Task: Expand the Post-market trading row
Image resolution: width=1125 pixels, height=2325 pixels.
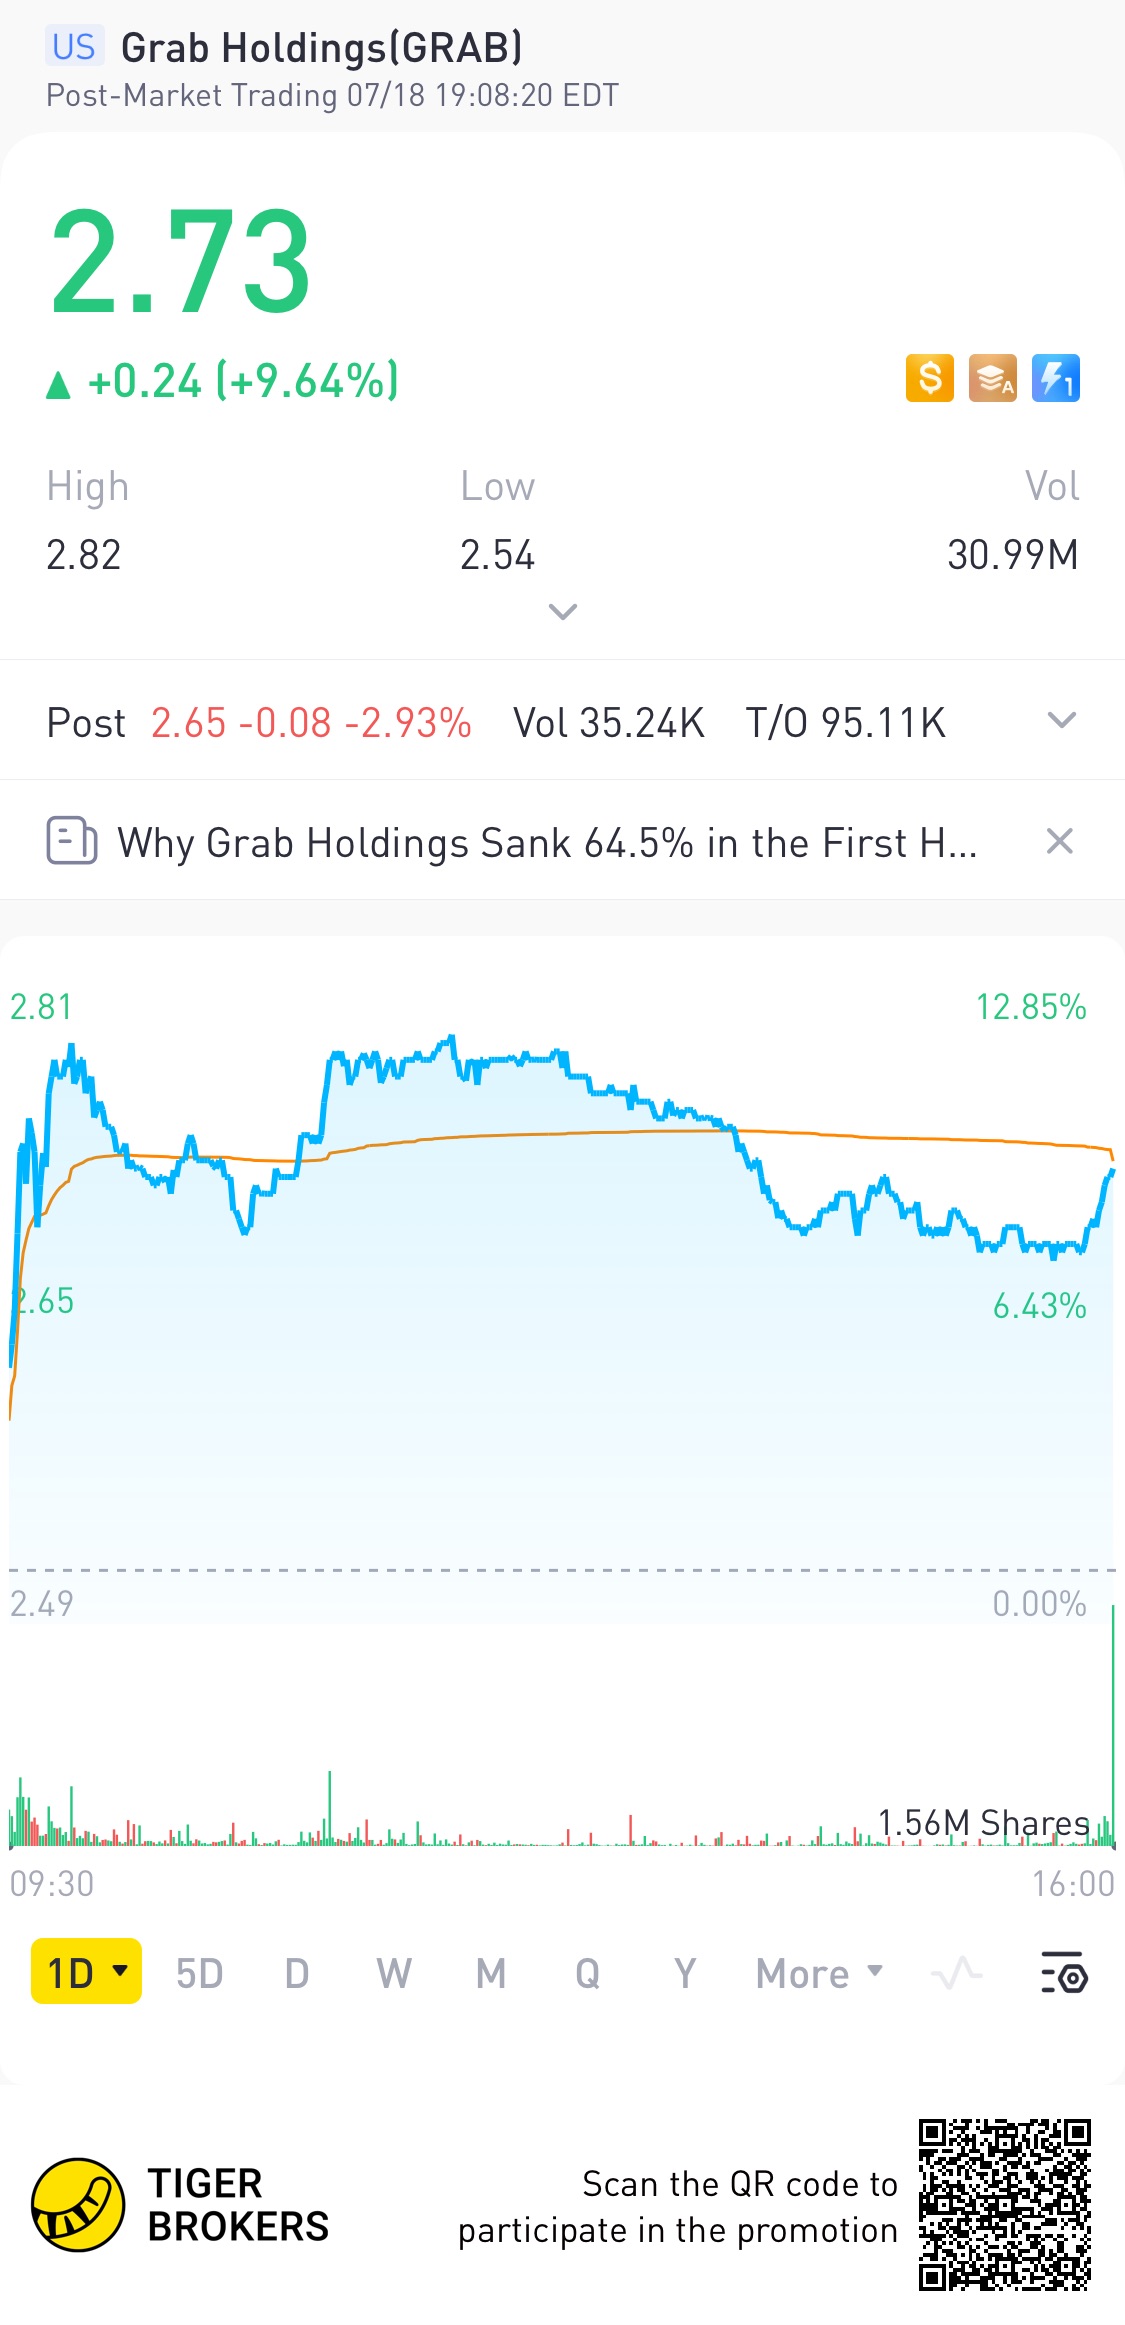Action: click(x=1061, y=721)
